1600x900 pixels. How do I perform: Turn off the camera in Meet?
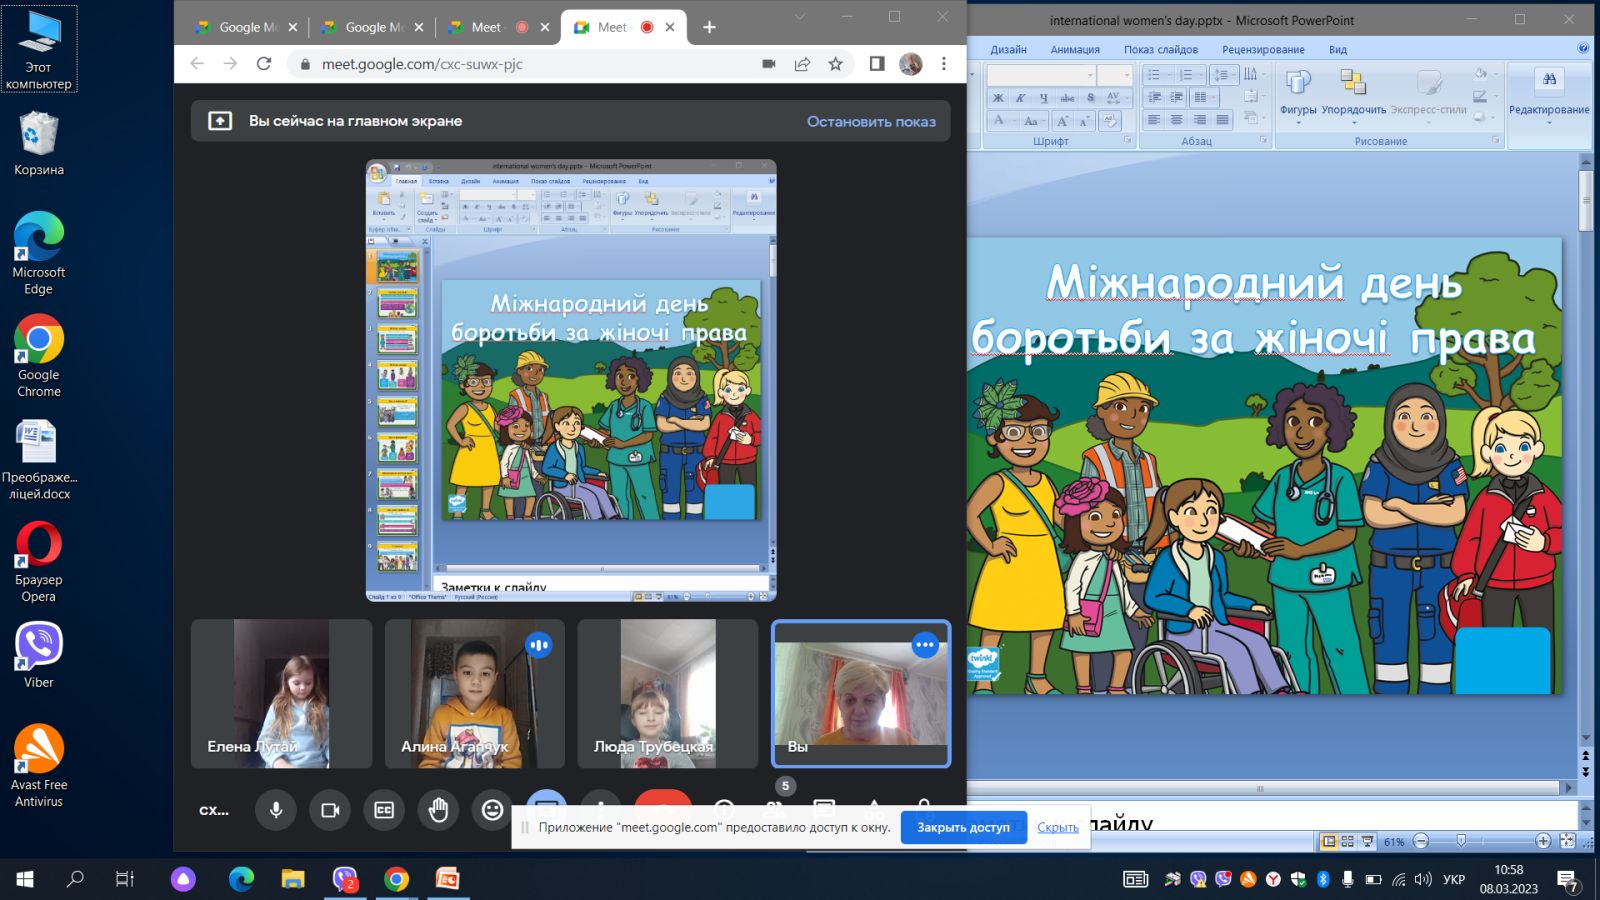click(330, 810)
